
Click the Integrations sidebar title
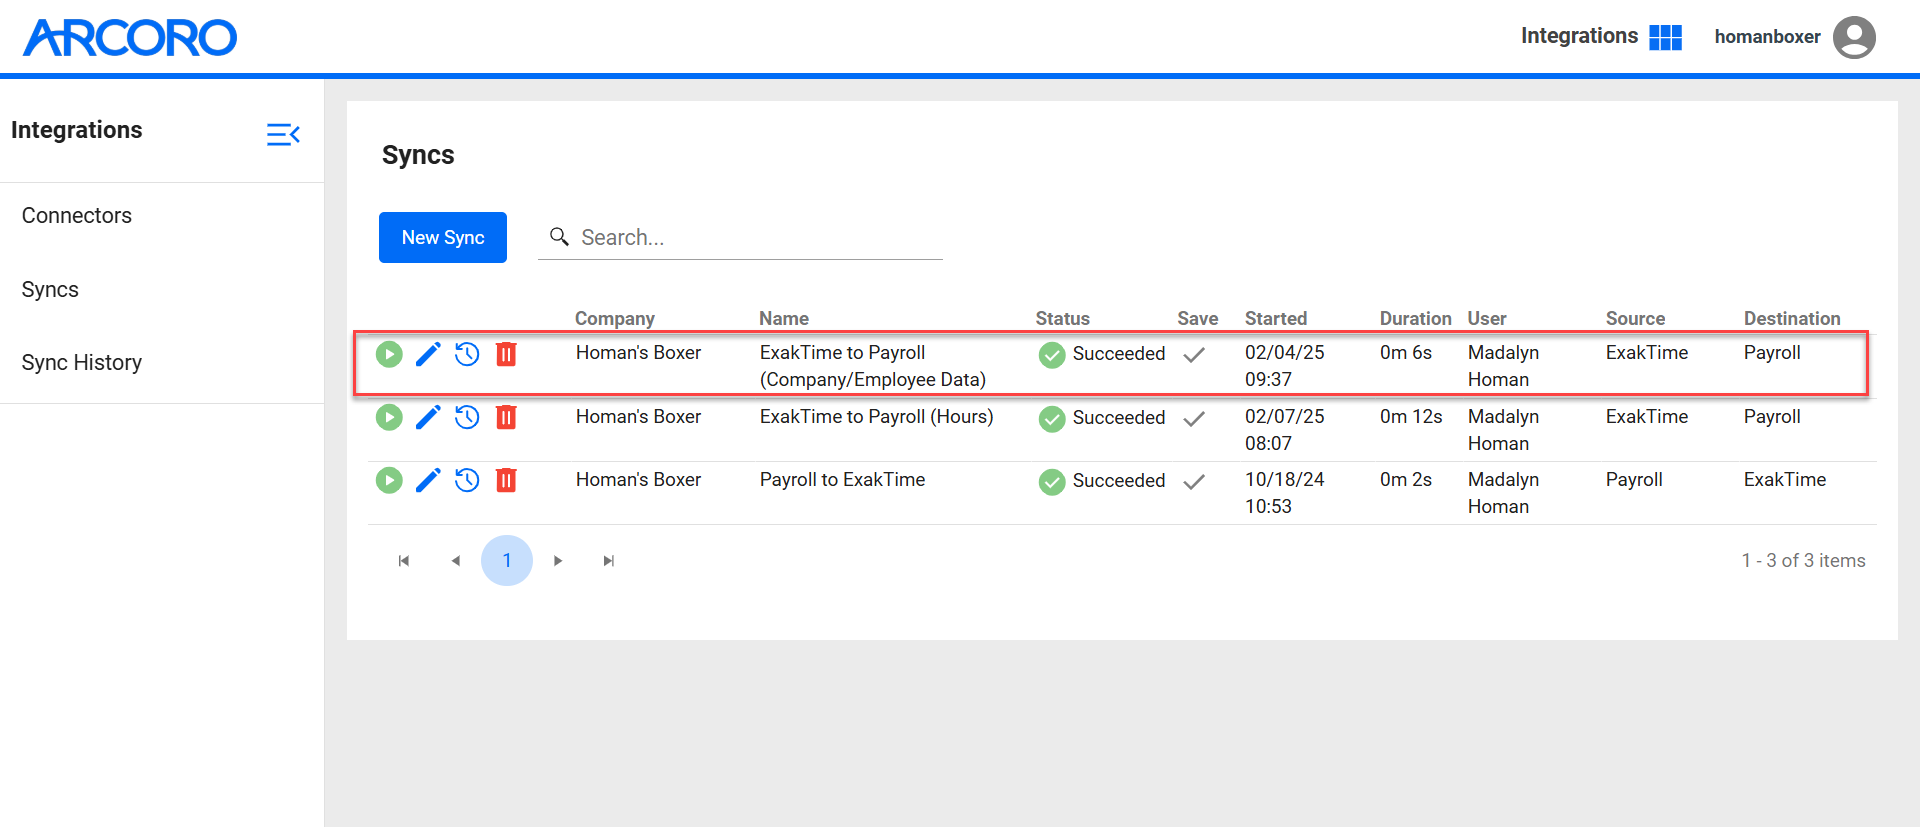[77, 130]
